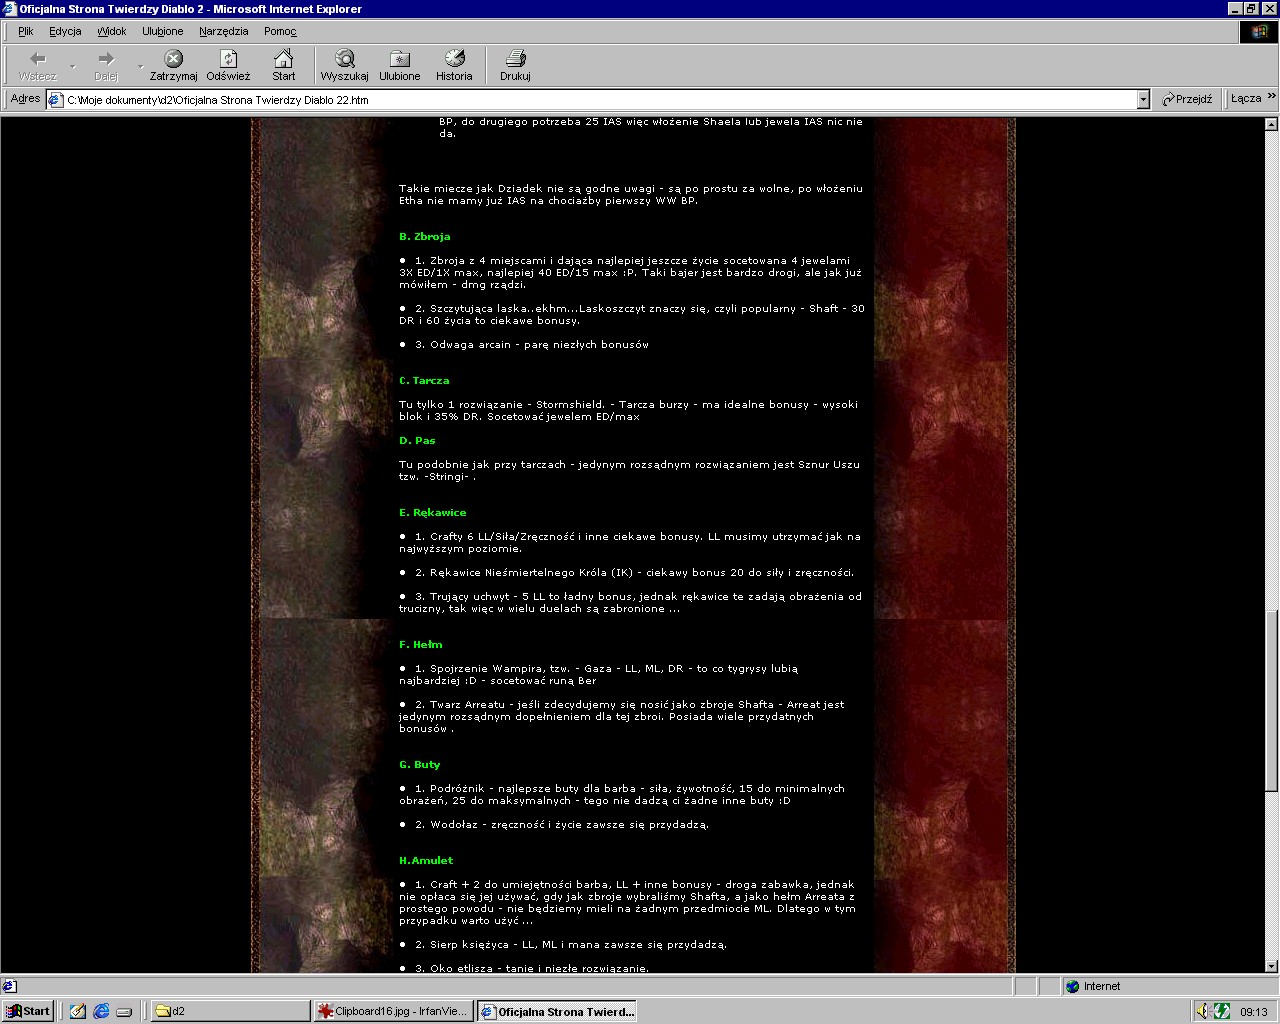Click the Przejdź go button

pyautogui.click(x=1187, y=99)
